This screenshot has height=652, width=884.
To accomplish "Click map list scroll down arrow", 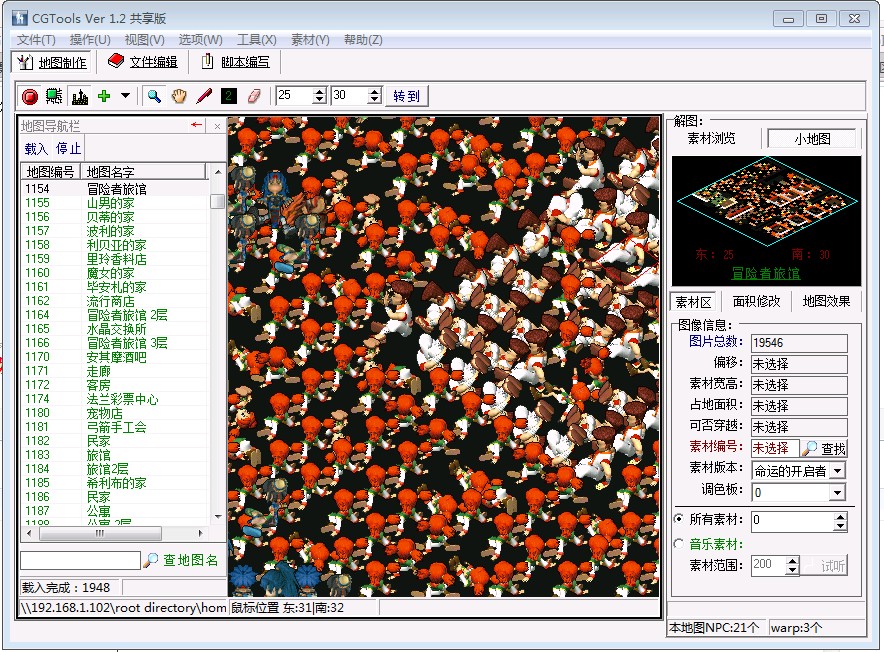I will (218, 517).
